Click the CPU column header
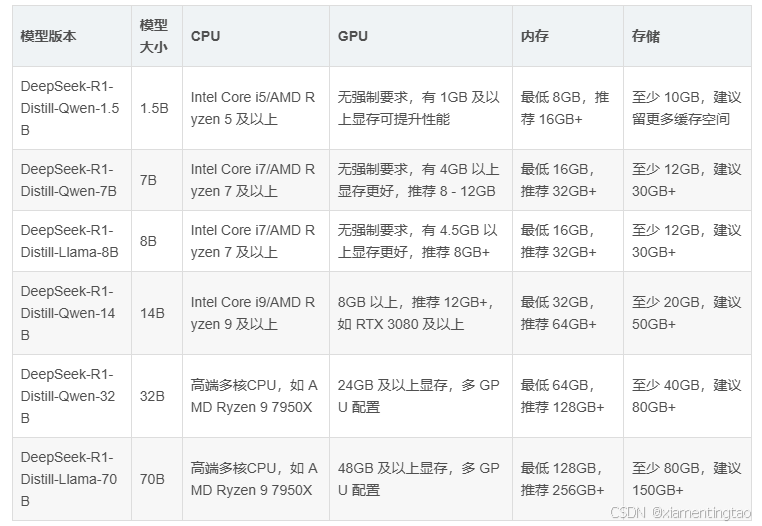This screenshot has width=762, height=526. (256, 36)
